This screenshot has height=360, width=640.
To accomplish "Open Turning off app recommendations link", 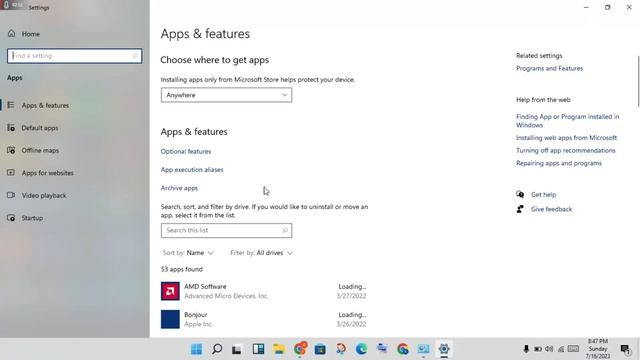I will (565, 151).
